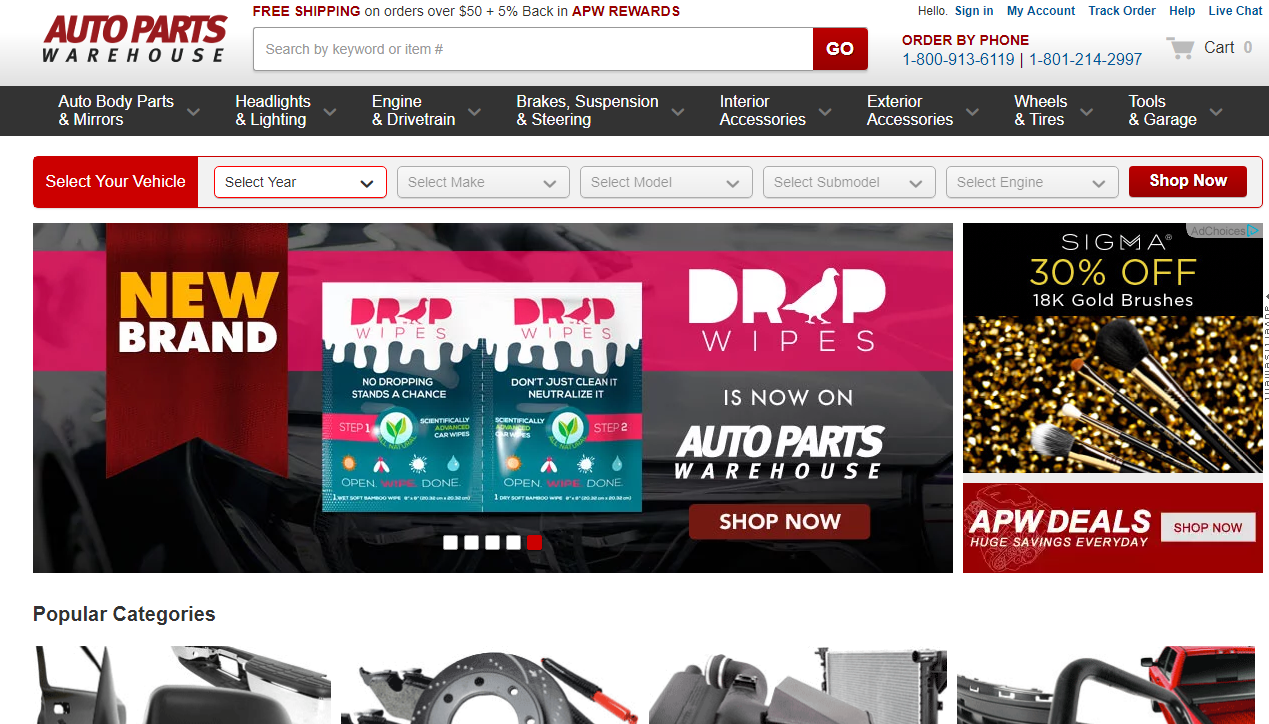1269x724 pixels.
Task: Click the Auto Parts Warehouse logo
Action: [133, 38]
